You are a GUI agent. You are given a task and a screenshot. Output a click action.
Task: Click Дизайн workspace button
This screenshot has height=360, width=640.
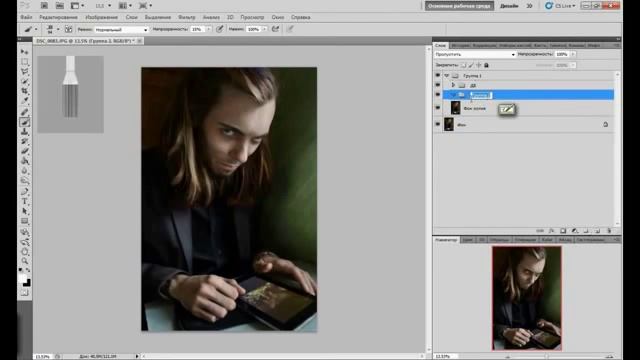[509, 6]
